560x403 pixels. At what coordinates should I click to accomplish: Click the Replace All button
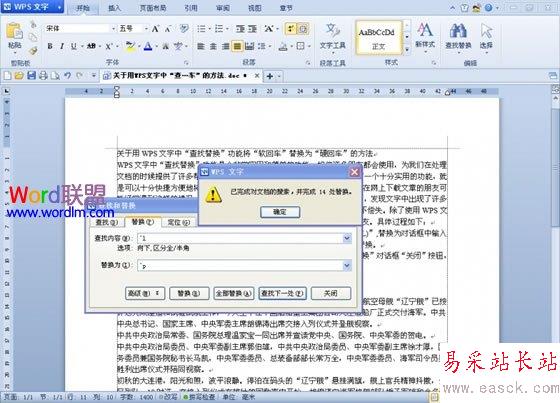pyautogui.click(x=234, y=293)
